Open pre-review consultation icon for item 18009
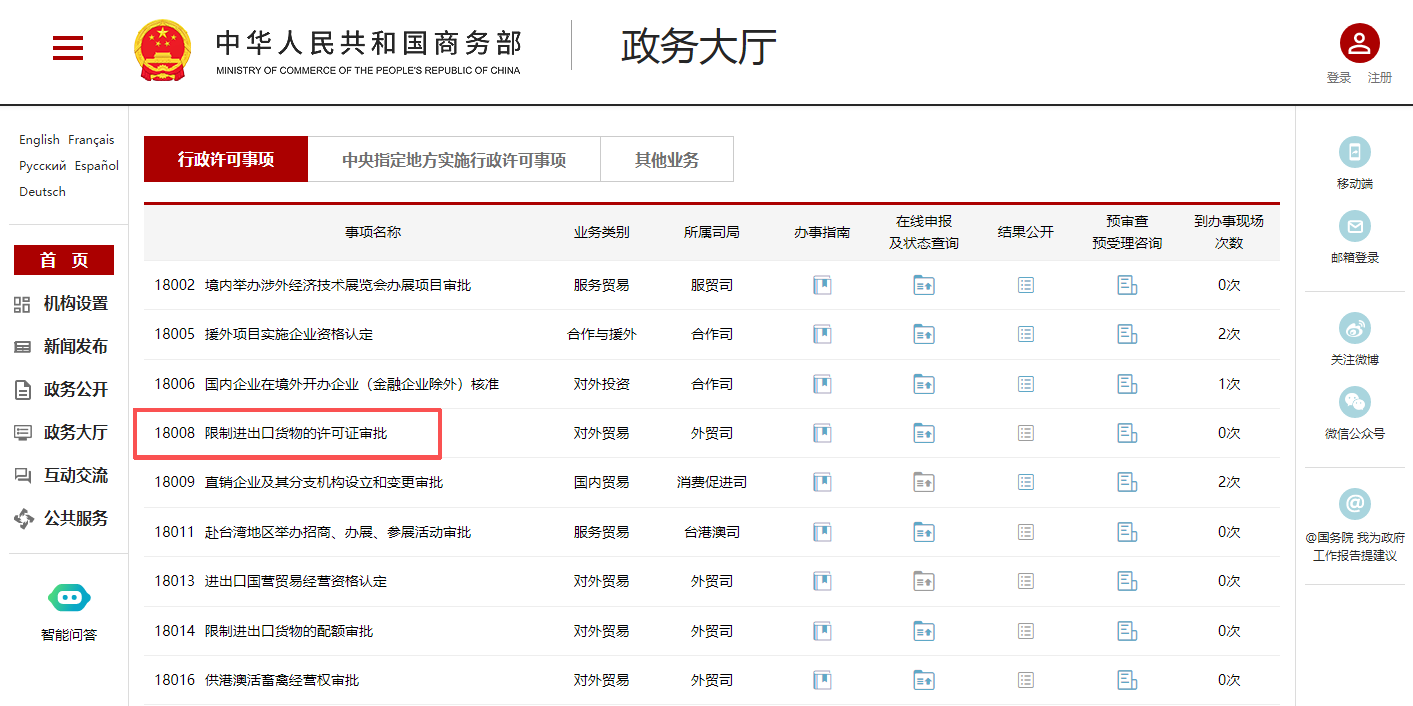This screenshot has height=706, width=1413. tap(1127, 482)
